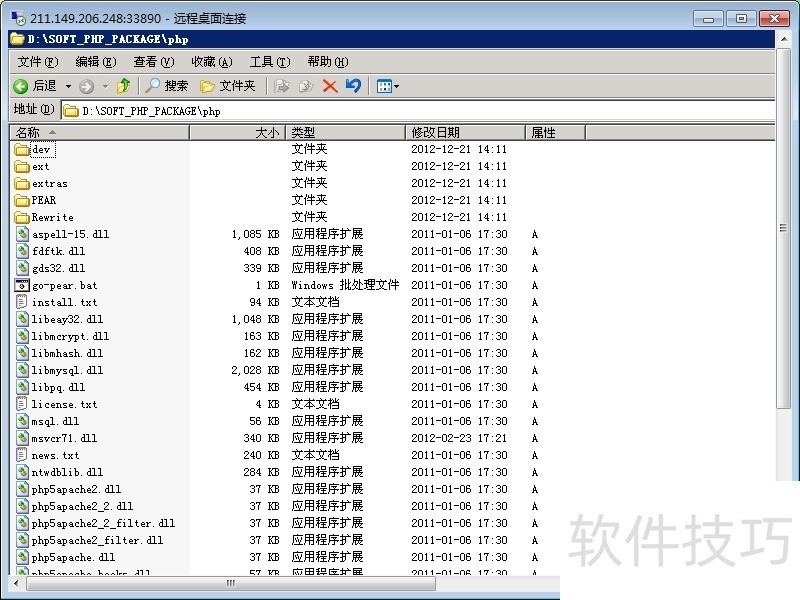Select the libmysql.dll file
The width and height of the screenshot is (800, 600).
click(66, 370)
